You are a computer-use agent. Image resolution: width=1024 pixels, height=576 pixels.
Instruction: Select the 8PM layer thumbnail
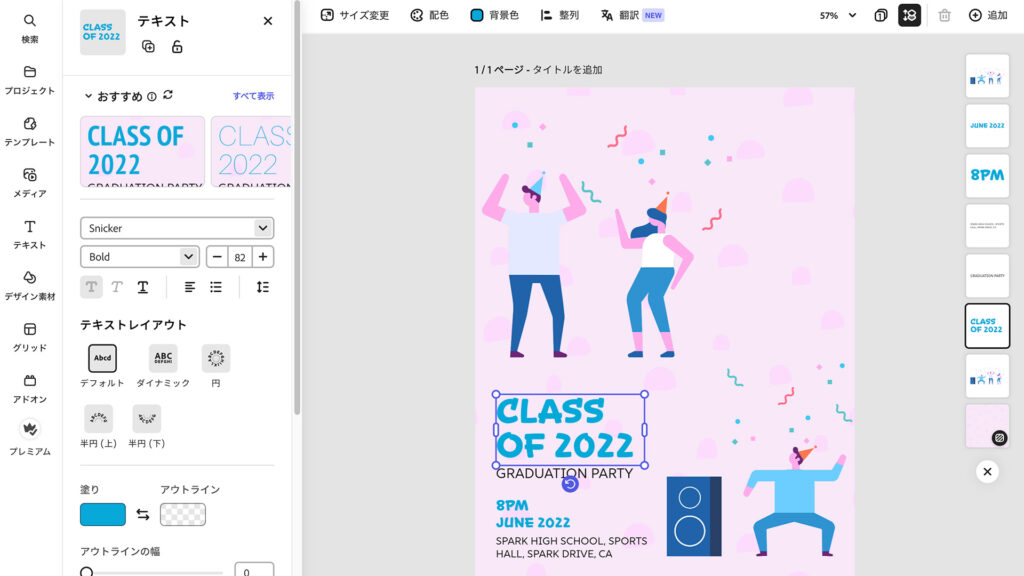pyautogui.click(x=987, y=175)
